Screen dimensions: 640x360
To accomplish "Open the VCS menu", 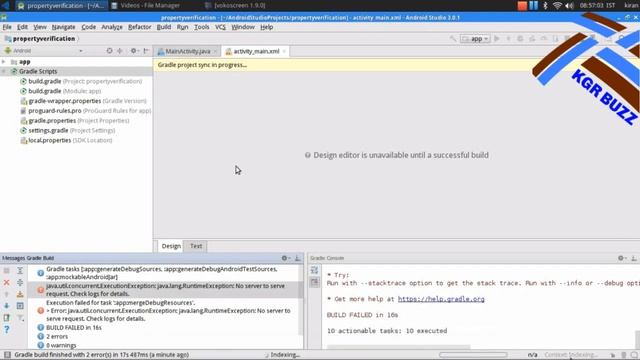I will click(x=220, y=27).
